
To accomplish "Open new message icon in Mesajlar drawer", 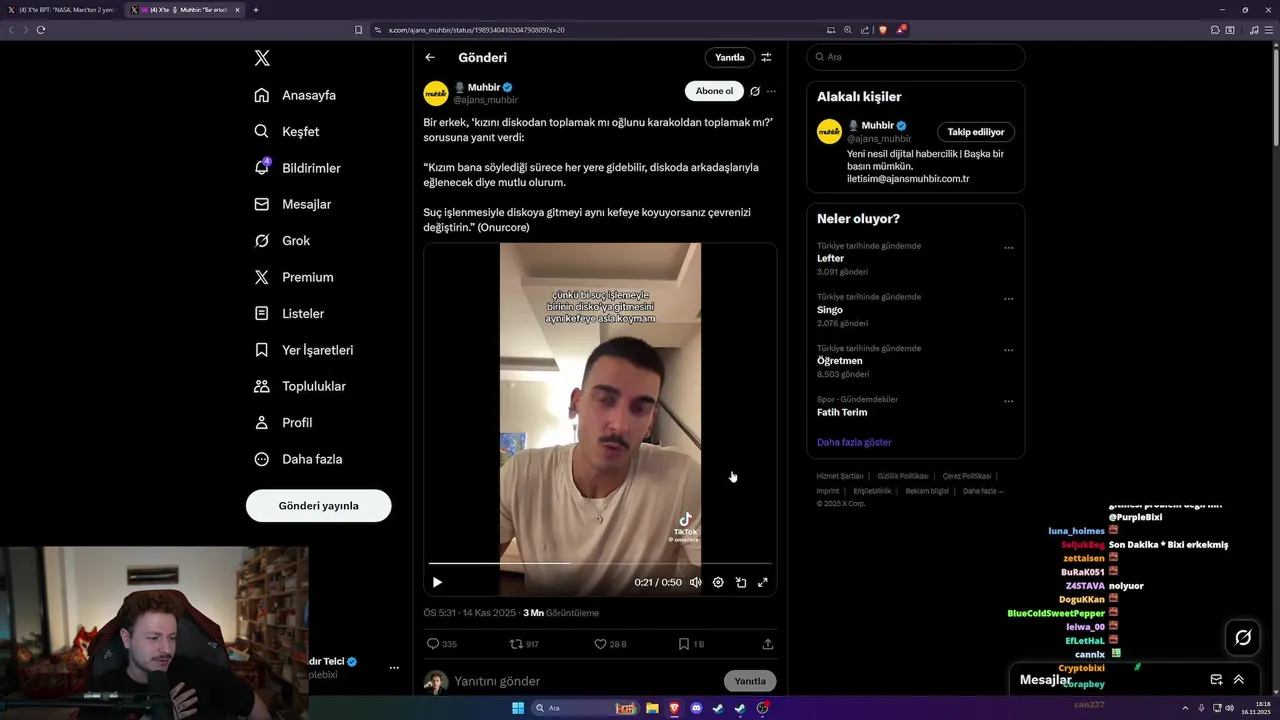I will click(1216, 679).
